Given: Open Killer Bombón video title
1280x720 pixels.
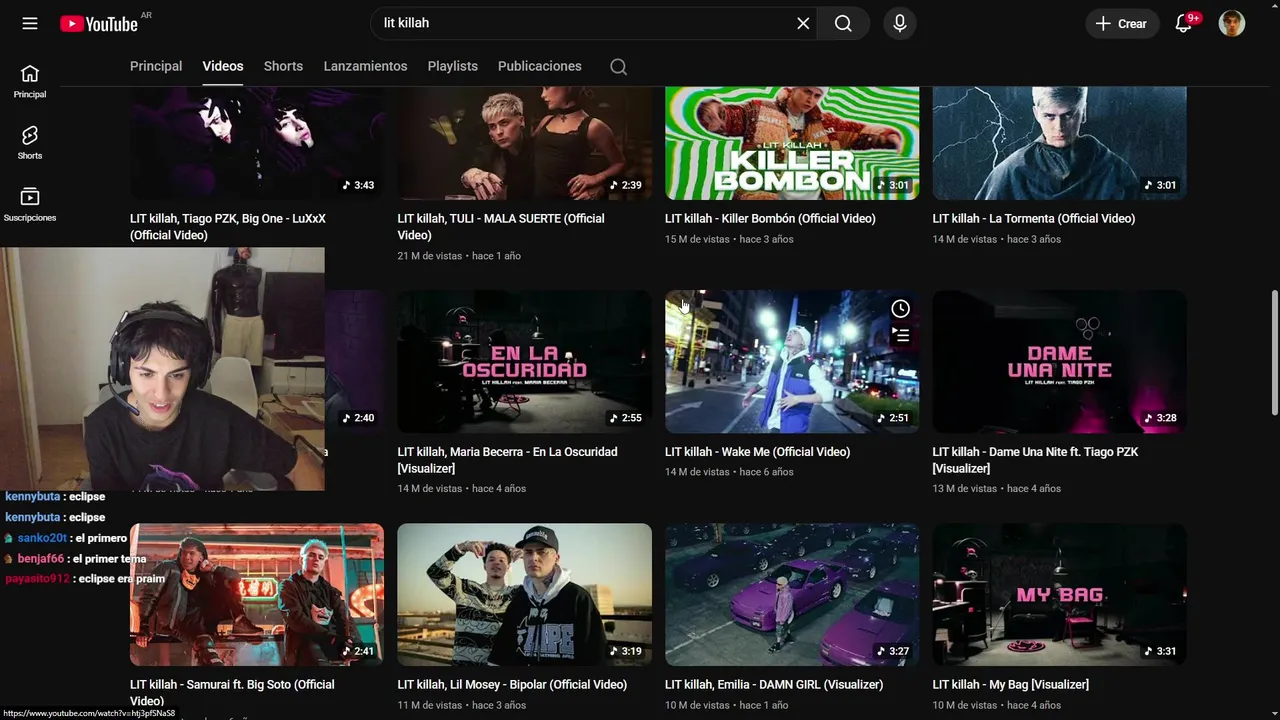Looking at the screenshot, I should point(770,218).
